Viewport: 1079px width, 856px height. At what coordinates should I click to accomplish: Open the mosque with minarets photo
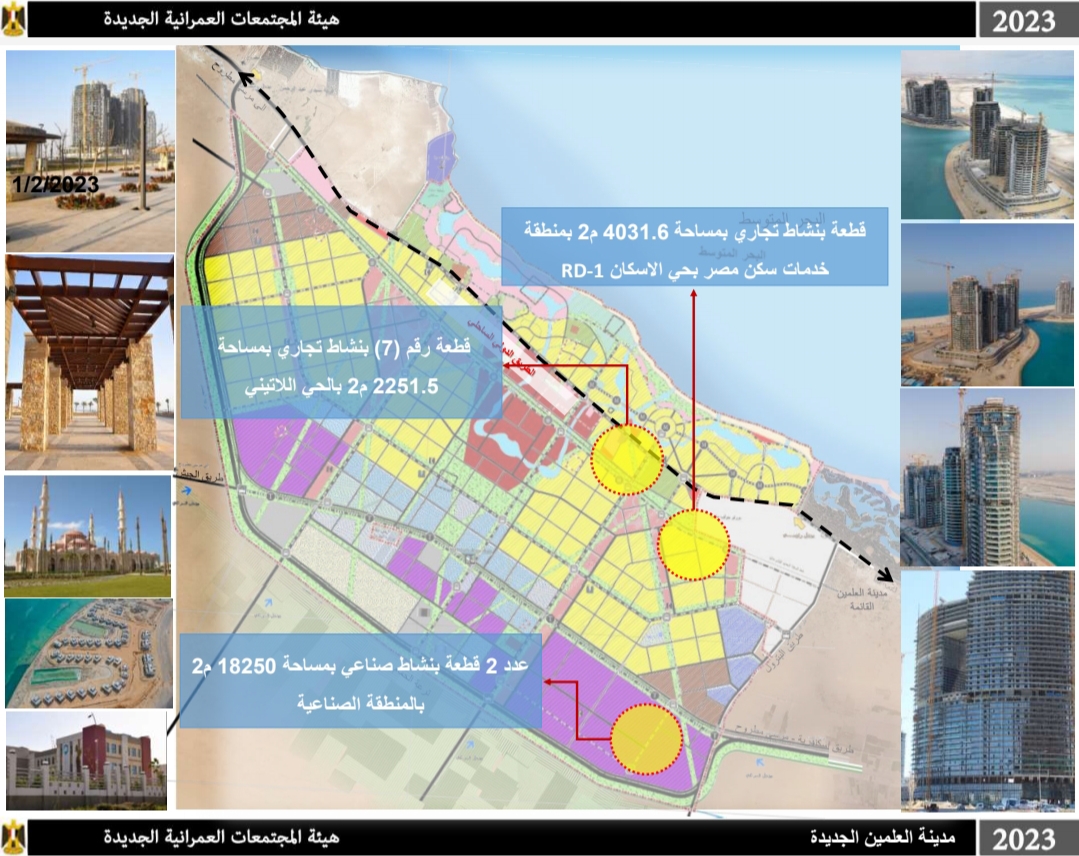(x=89, y=536)
